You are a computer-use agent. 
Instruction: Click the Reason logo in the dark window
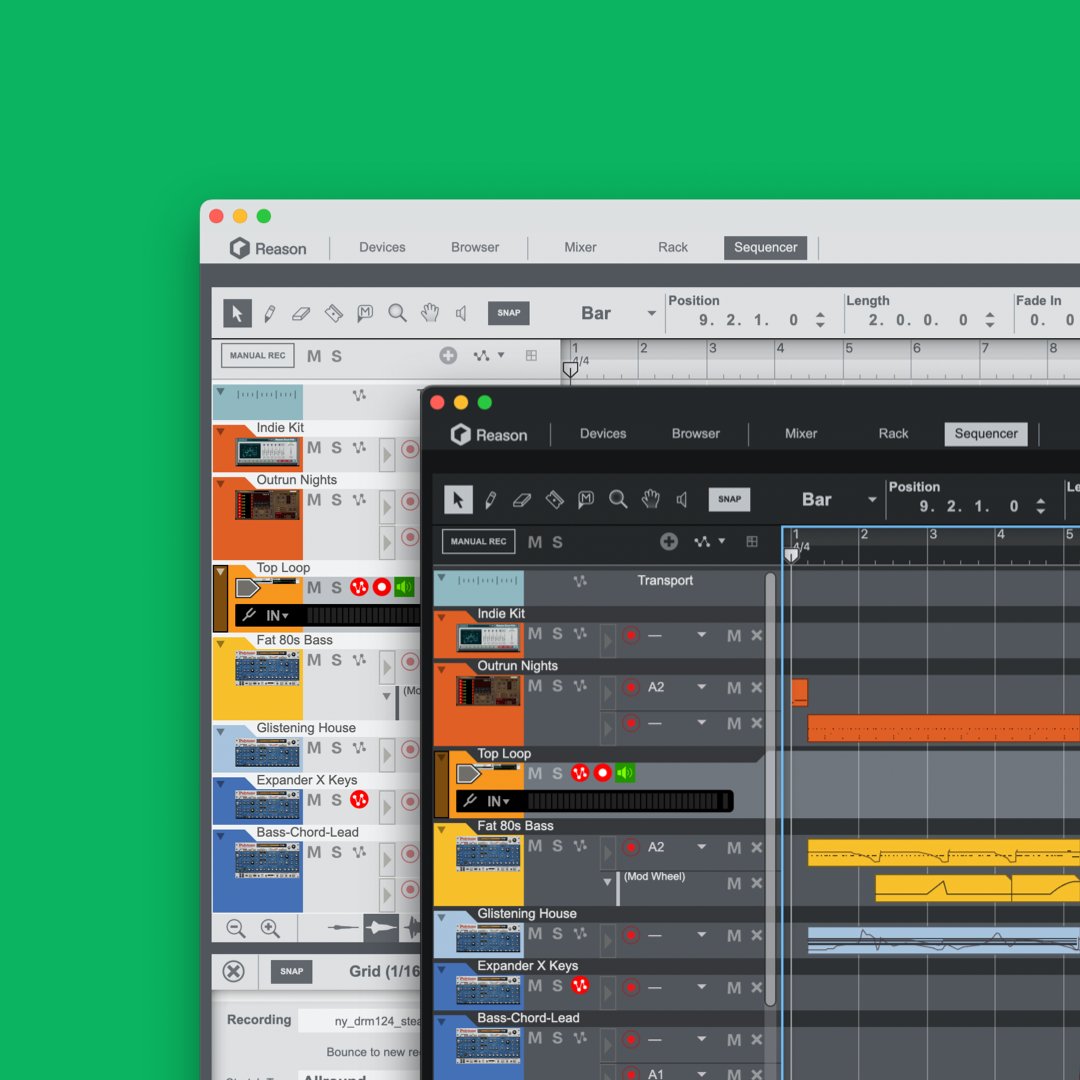point(488,435)
